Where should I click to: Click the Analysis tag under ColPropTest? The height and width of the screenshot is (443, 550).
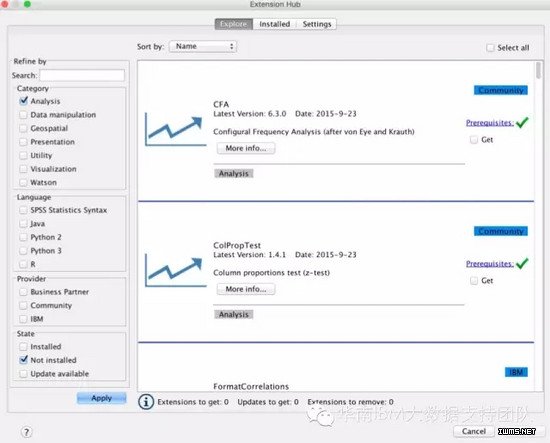point(234,314)
